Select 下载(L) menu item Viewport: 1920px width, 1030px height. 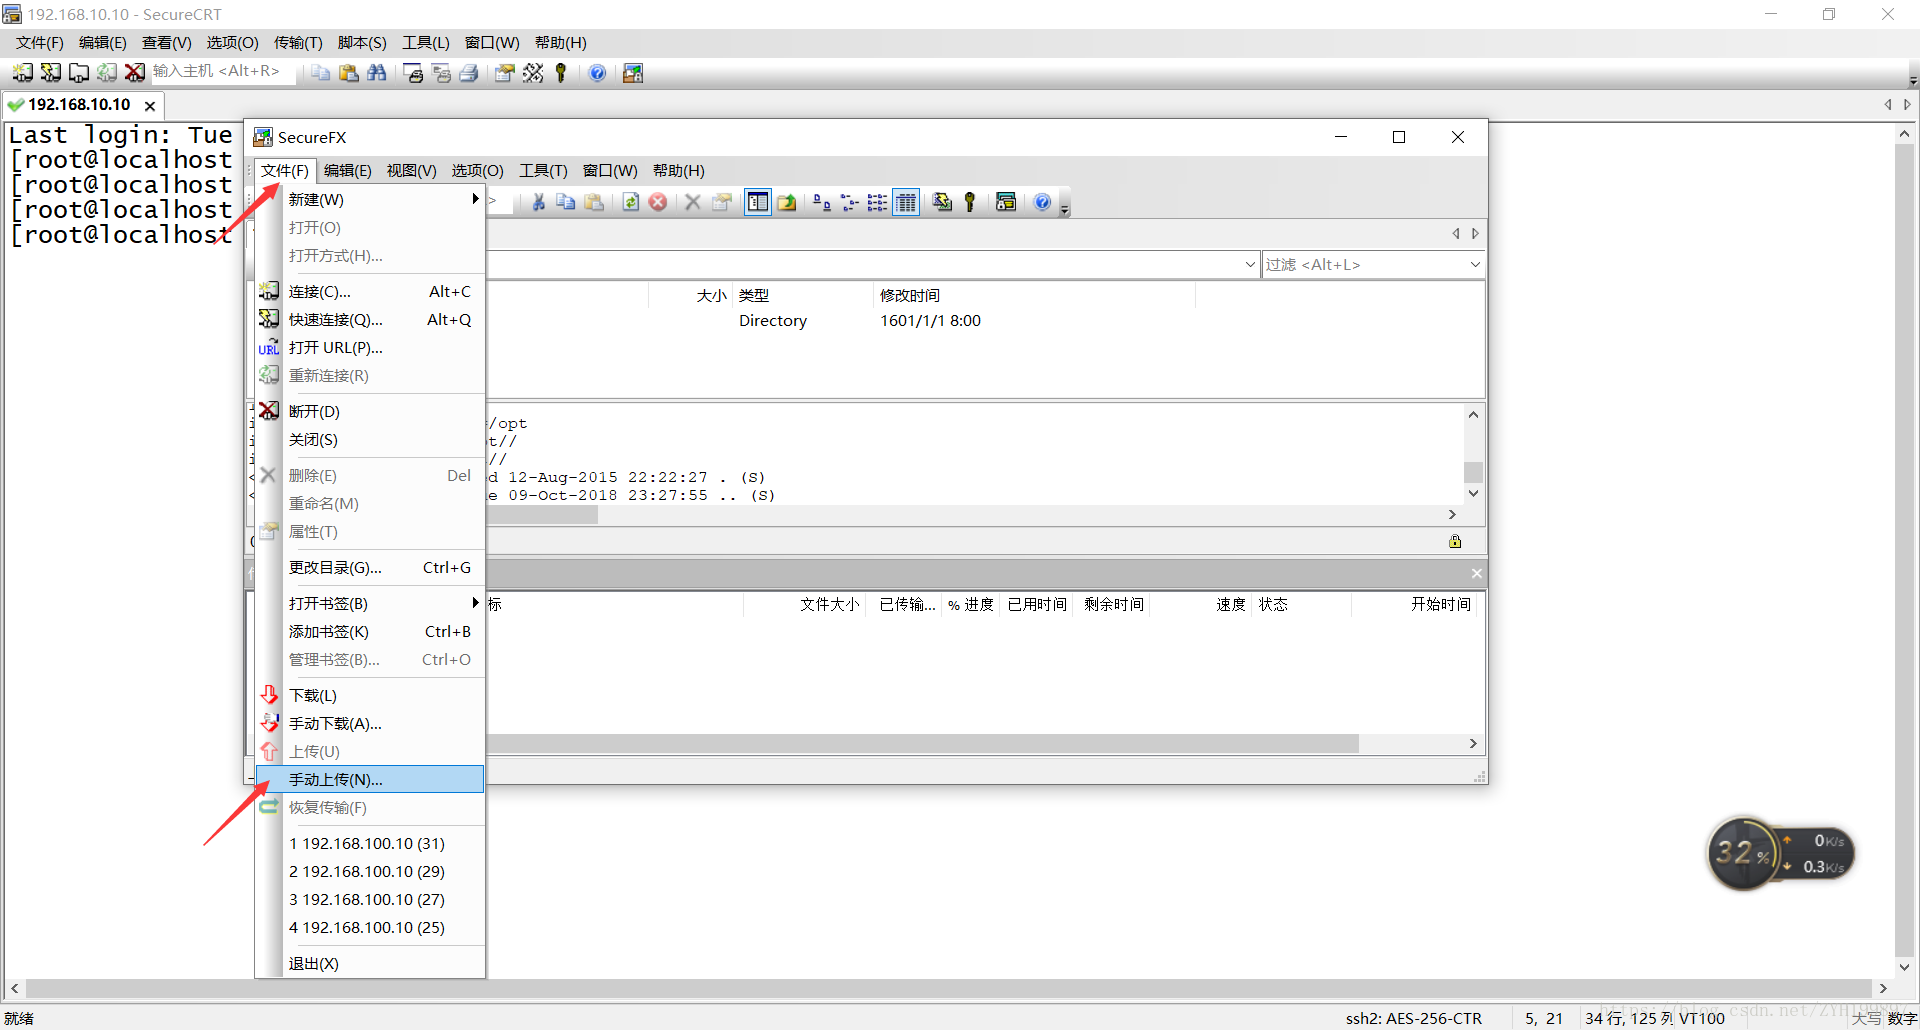coord(370,695)
